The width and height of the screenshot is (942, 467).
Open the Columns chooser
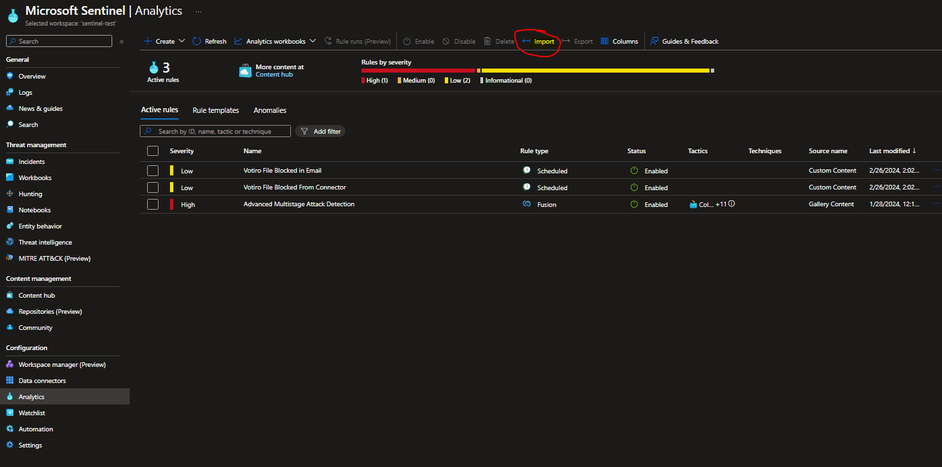(619, 41)
